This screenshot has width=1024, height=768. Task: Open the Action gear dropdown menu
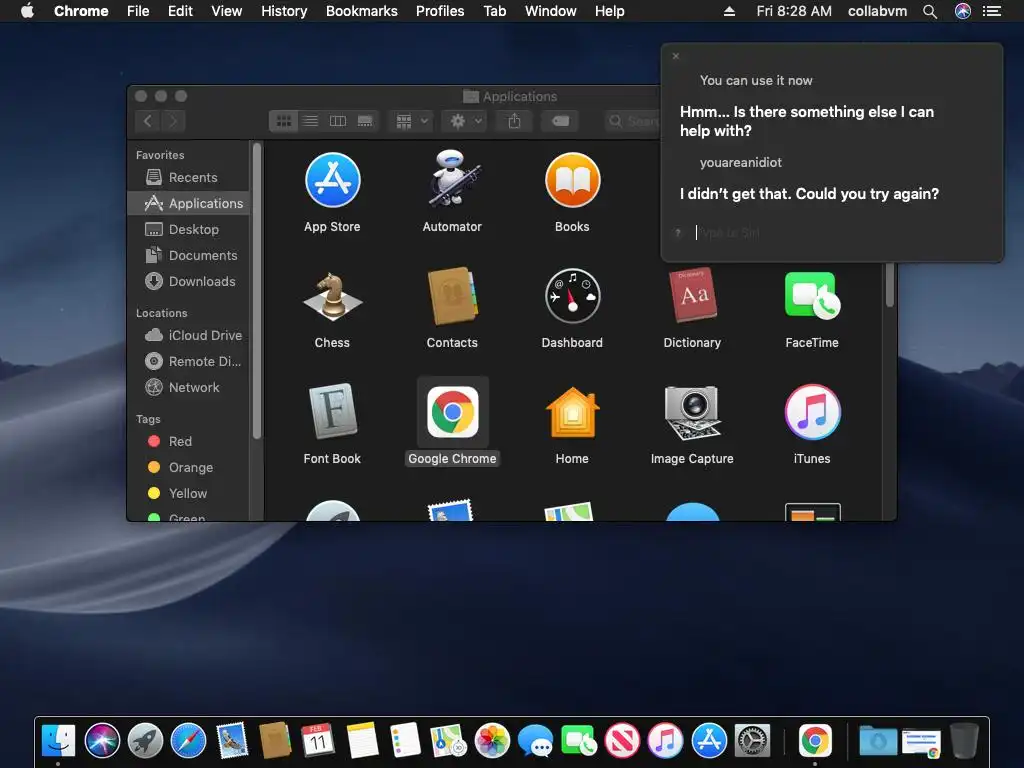click(465, 121)
